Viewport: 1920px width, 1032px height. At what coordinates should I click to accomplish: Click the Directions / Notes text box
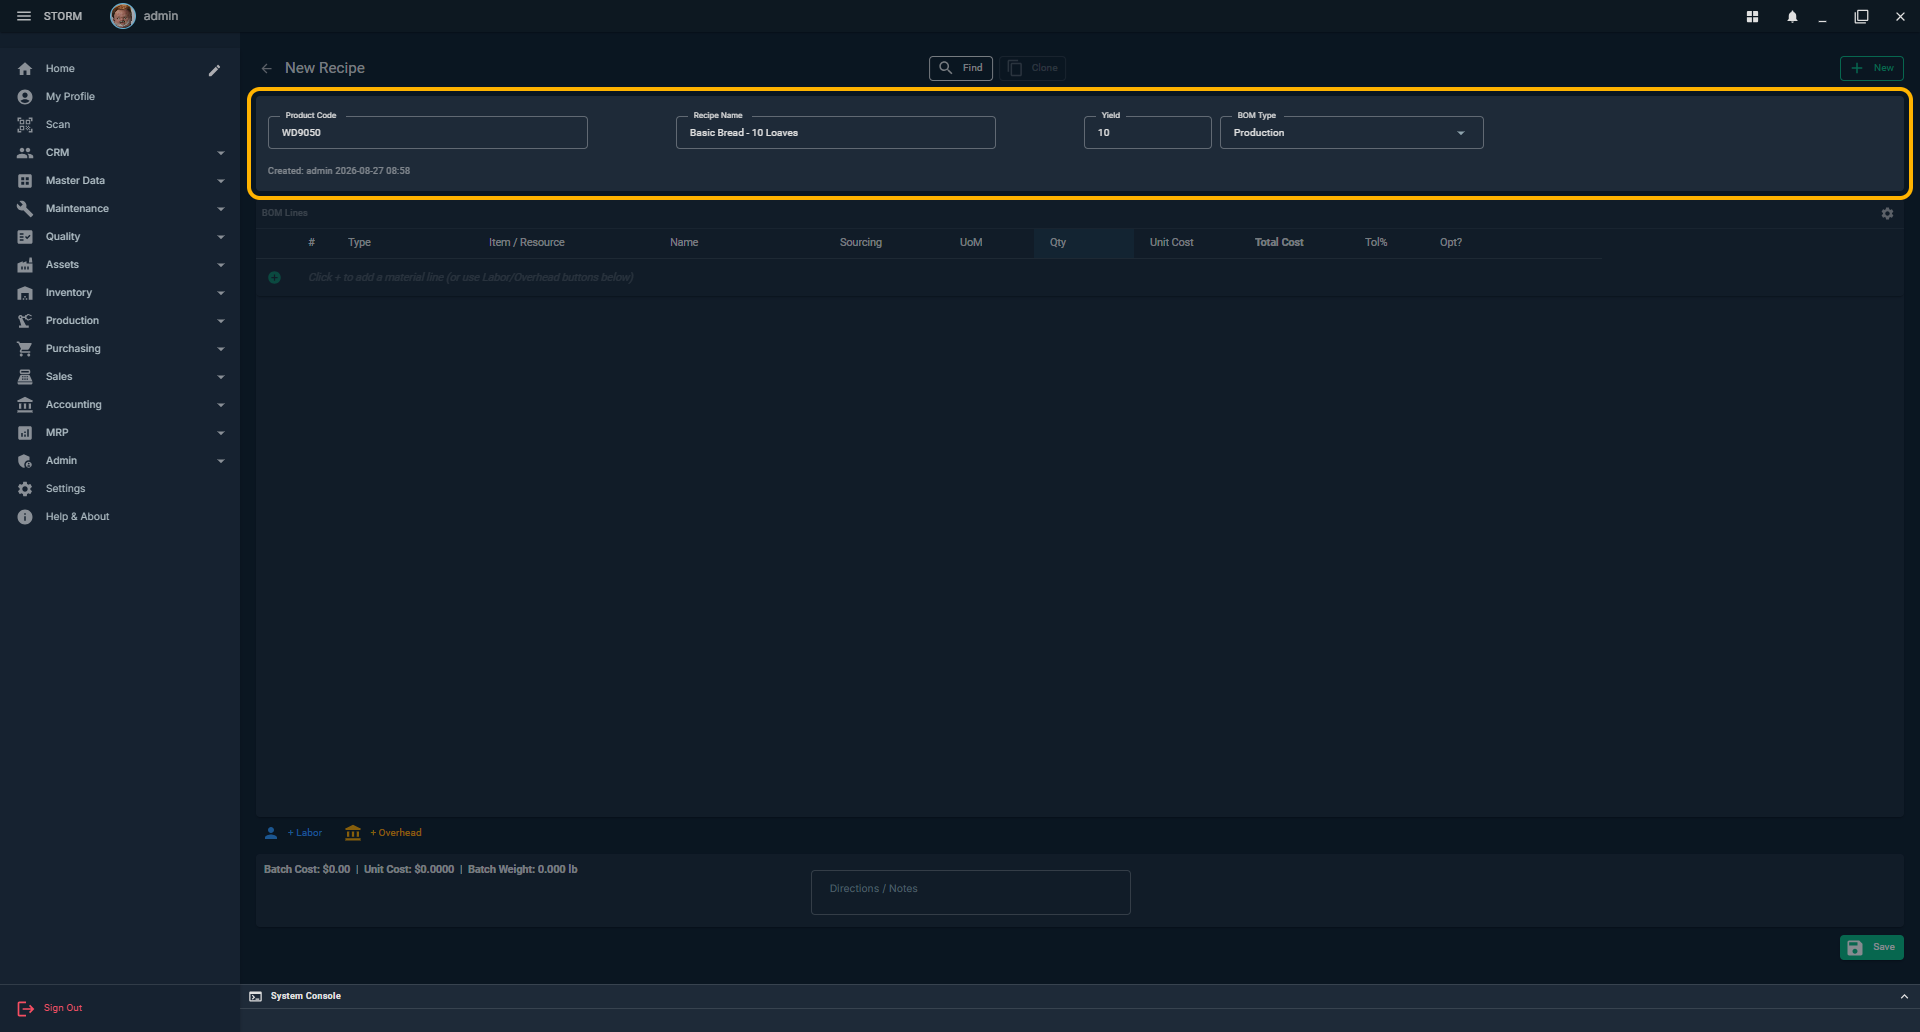[970, 892]
